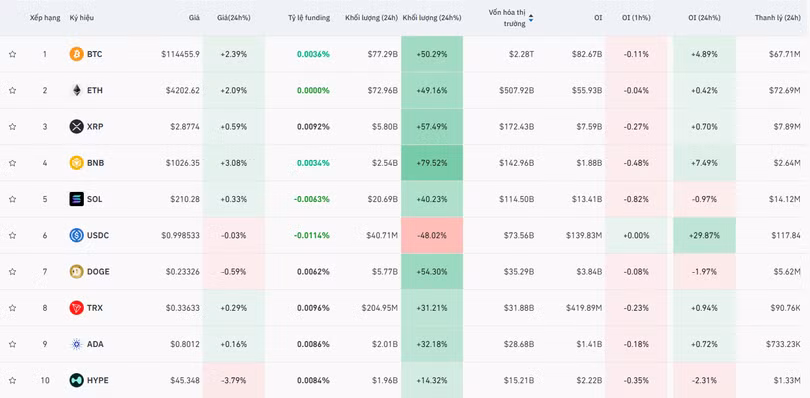
Task: Open the HYPE symbol link
Action: pos(98,380)
